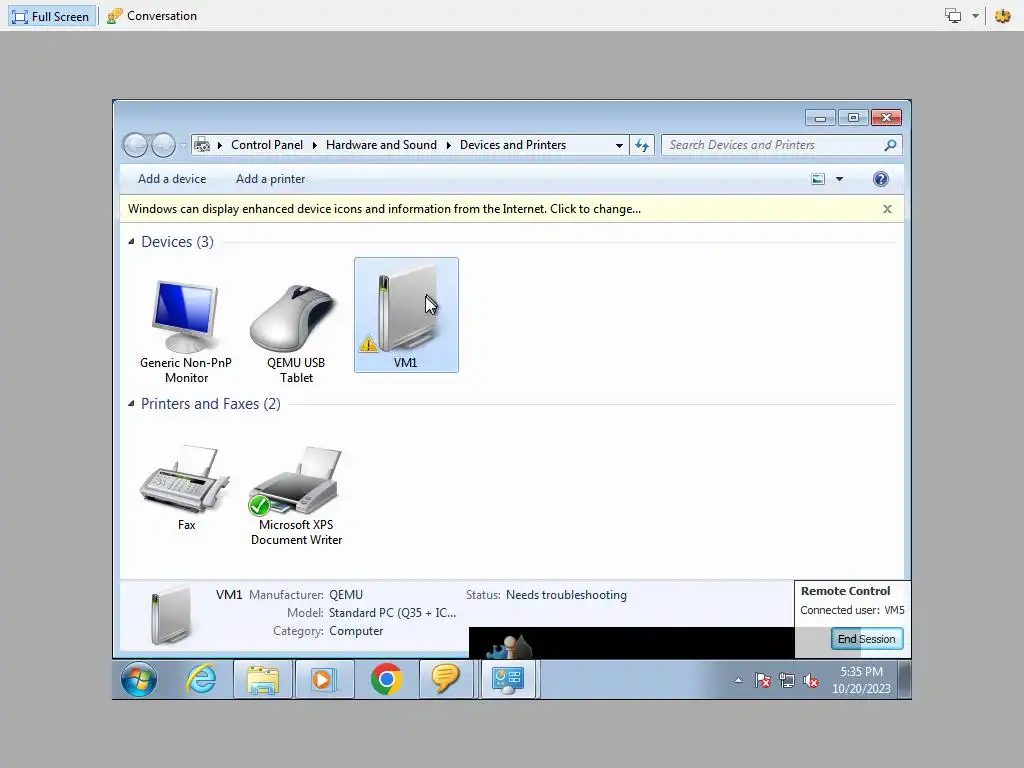This screenshot has height=768, width=1024.
Task: Click the Computer category value
Action: [356, 631]
